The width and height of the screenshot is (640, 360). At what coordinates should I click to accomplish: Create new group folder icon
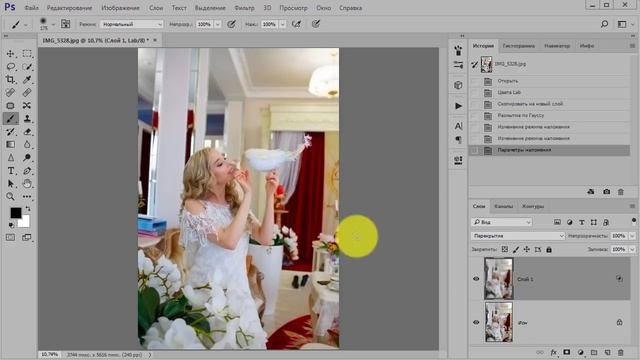594,352
